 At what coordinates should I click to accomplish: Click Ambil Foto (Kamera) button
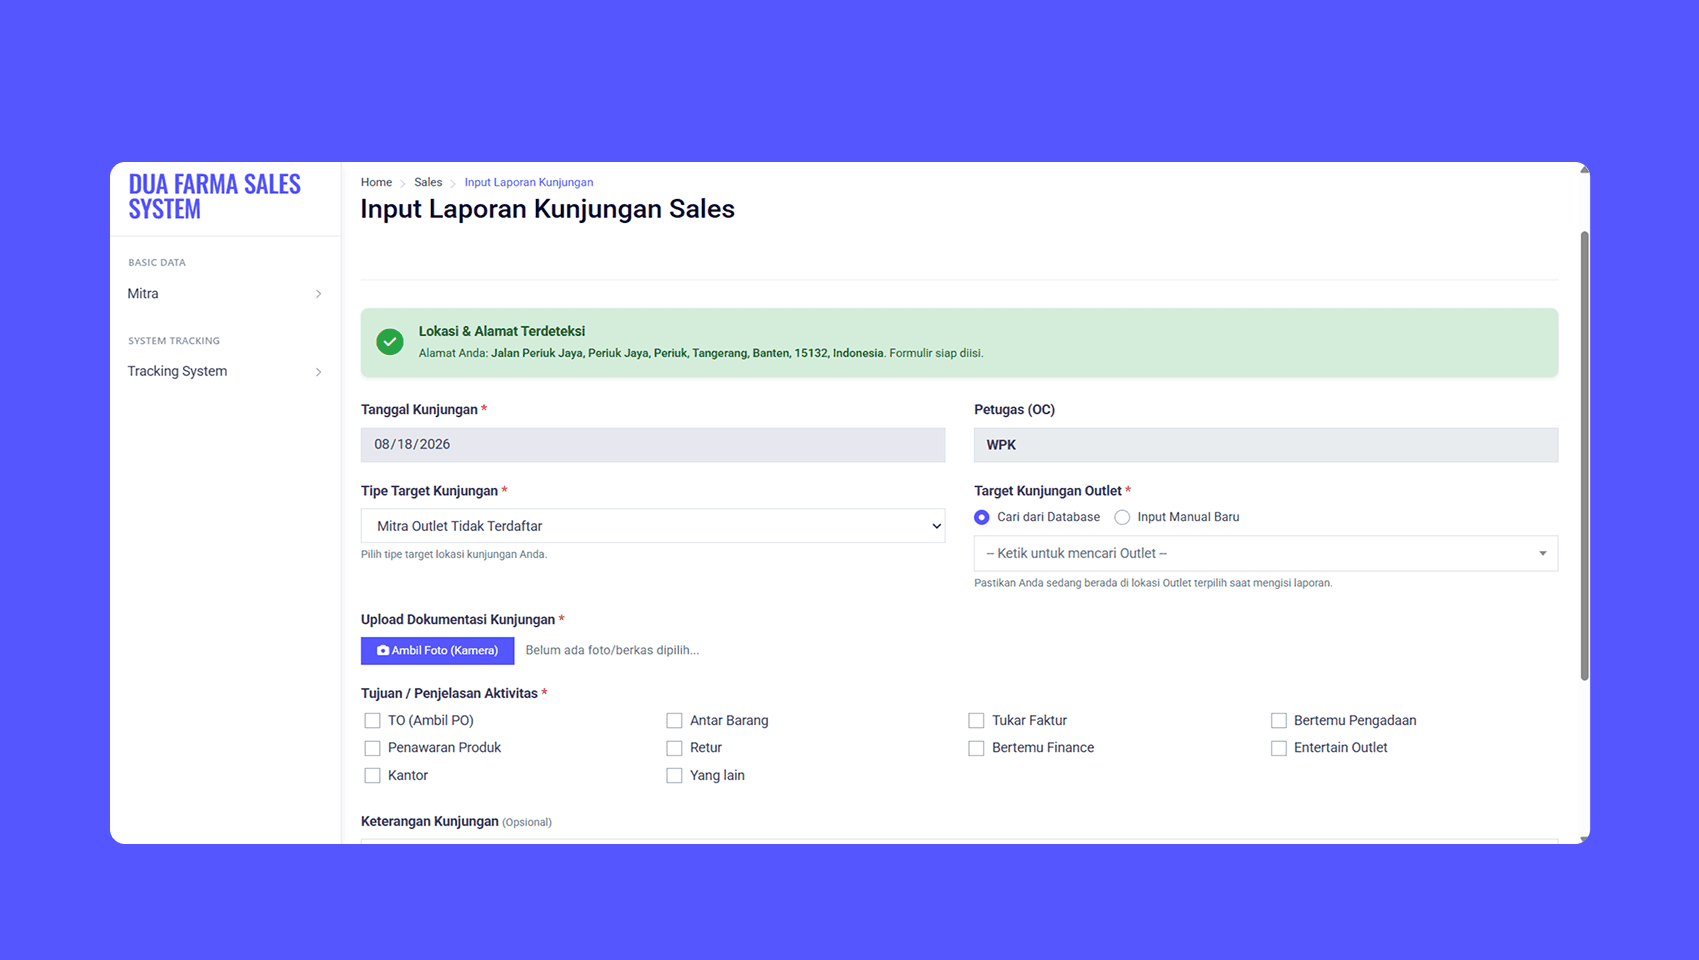pyautogui.click(x=437, y=651)
